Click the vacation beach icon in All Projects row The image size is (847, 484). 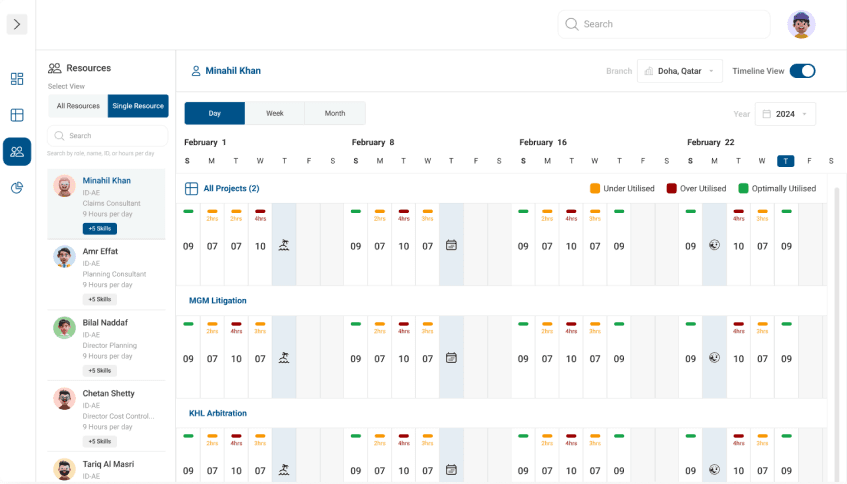click(x=284, y=245)
